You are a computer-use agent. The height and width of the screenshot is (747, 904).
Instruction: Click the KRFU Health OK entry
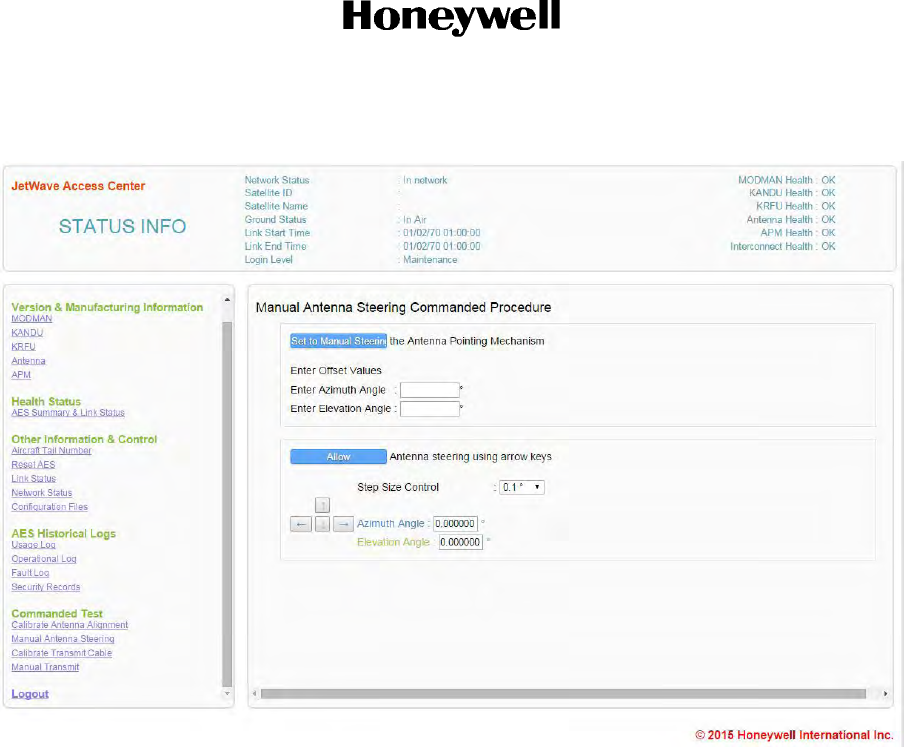(796, 206)
